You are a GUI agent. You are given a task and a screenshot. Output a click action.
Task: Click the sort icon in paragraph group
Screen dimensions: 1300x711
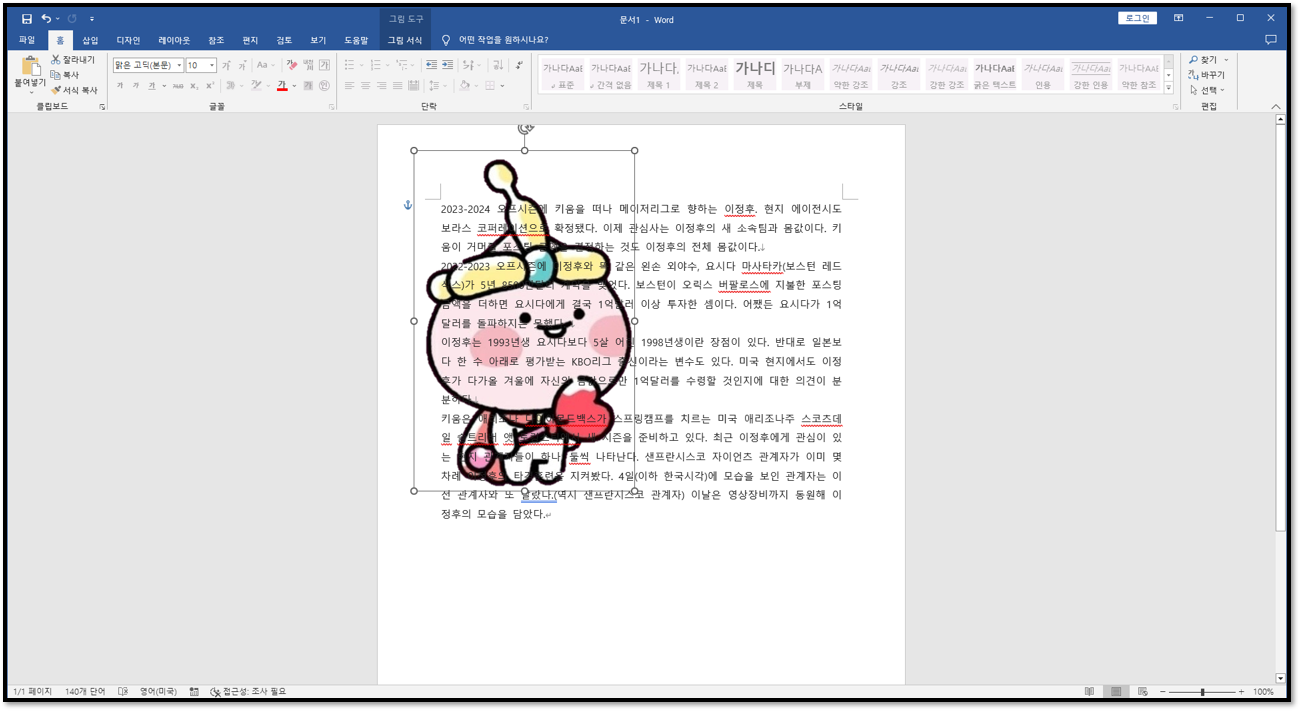point(497,65)
